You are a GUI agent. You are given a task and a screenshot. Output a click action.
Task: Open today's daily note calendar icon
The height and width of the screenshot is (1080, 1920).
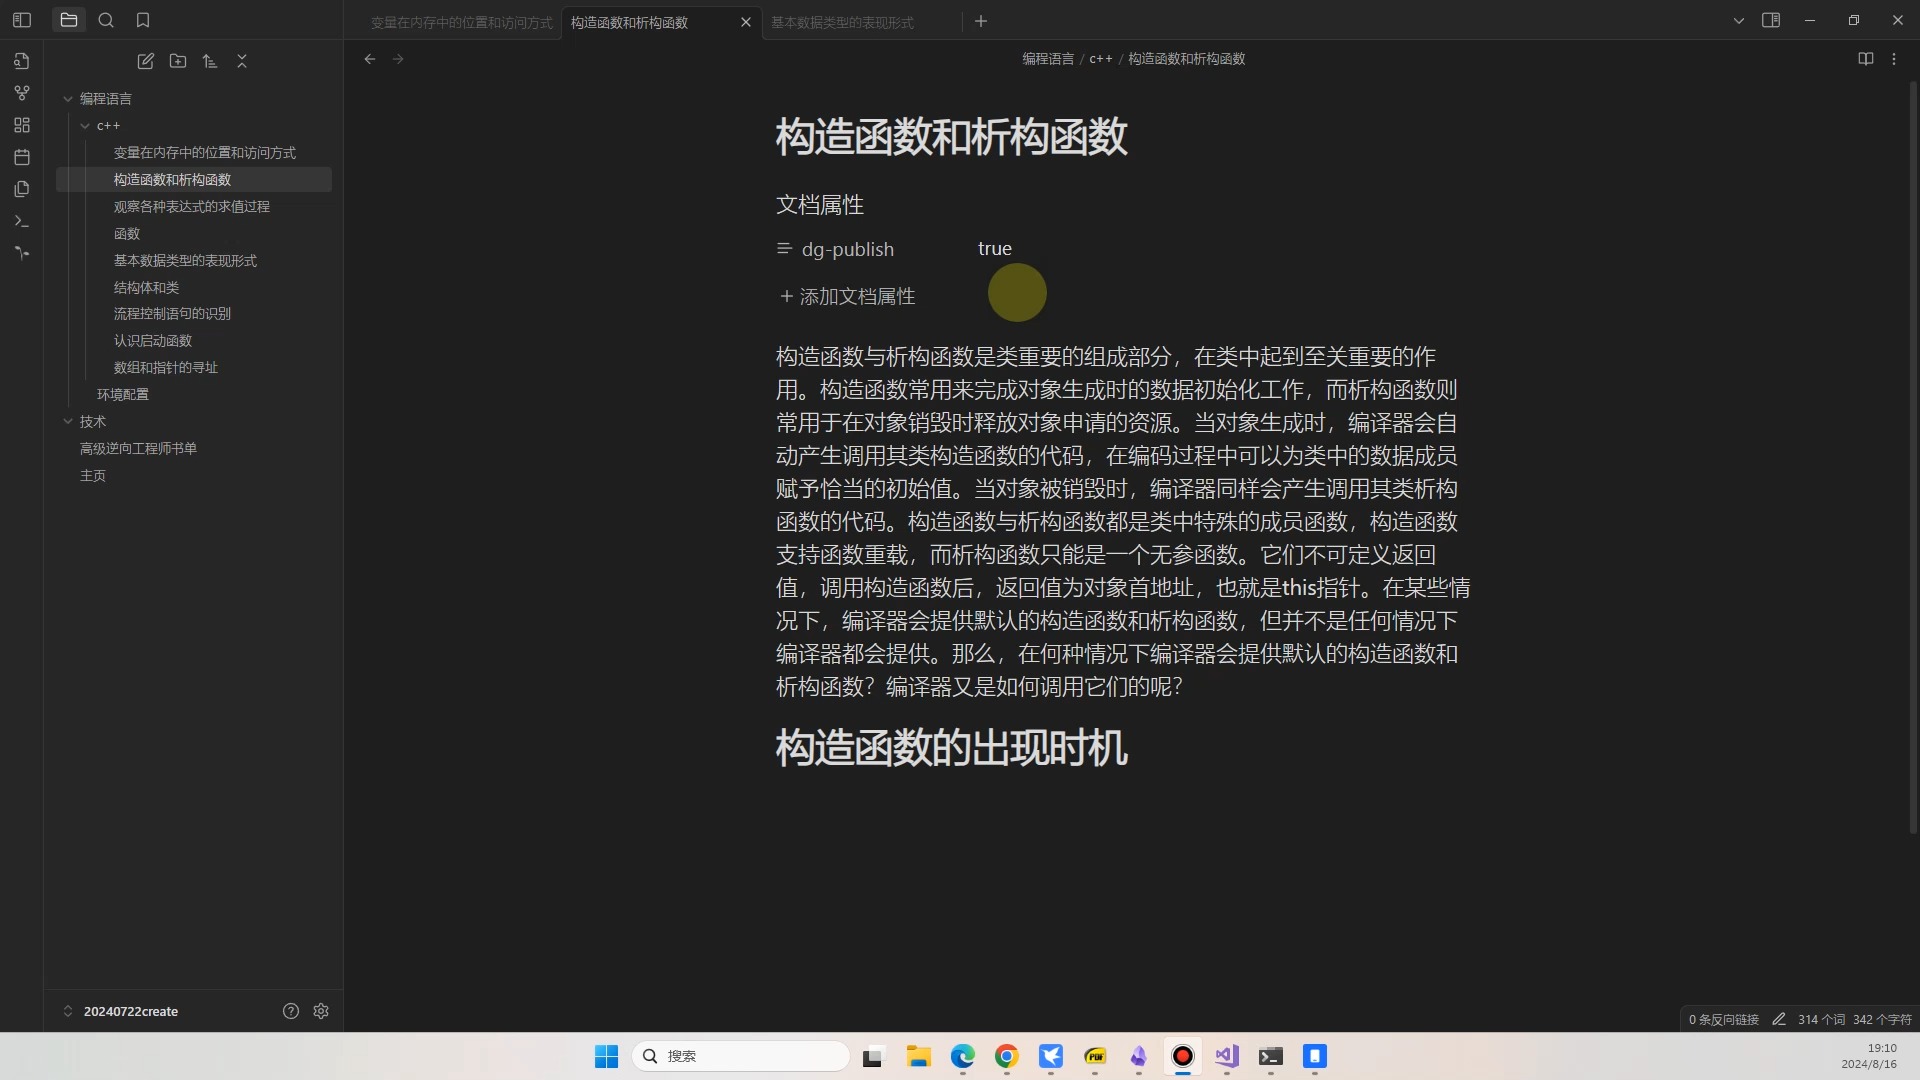(x=22, y=157)
